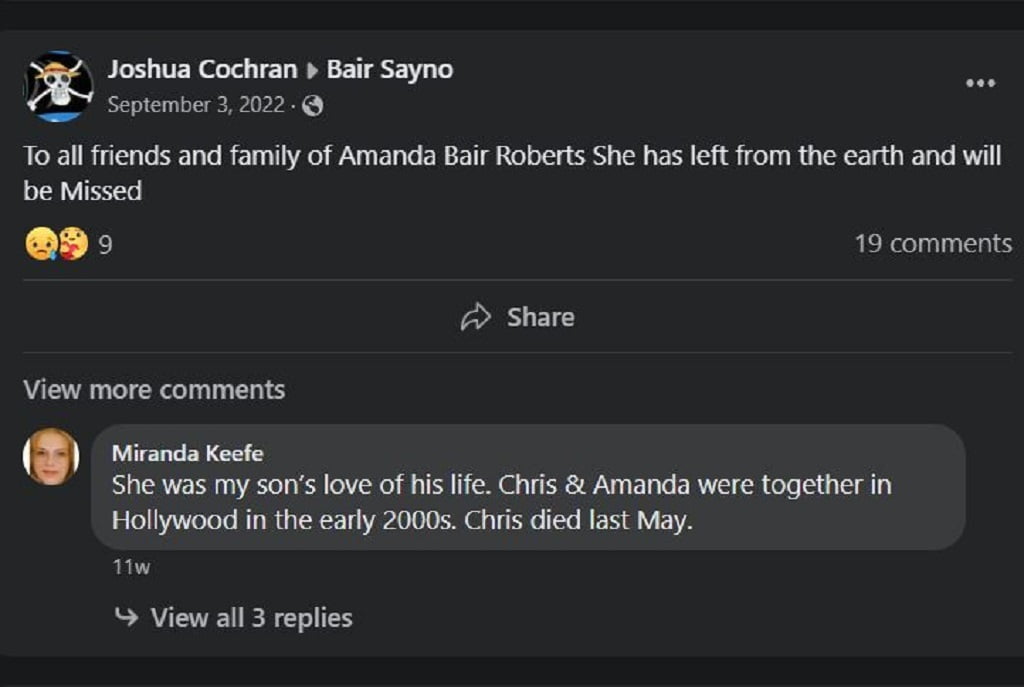The width and height of the screenshot is (1024, 687).
Task: Open Bair Sayno's profile link
Action: click(x=390, y=69)
